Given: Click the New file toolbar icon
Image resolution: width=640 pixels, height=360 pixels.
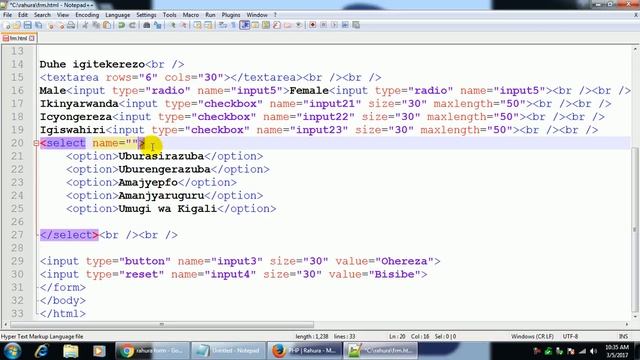Looking at the screenshot, I should point(7,25).
